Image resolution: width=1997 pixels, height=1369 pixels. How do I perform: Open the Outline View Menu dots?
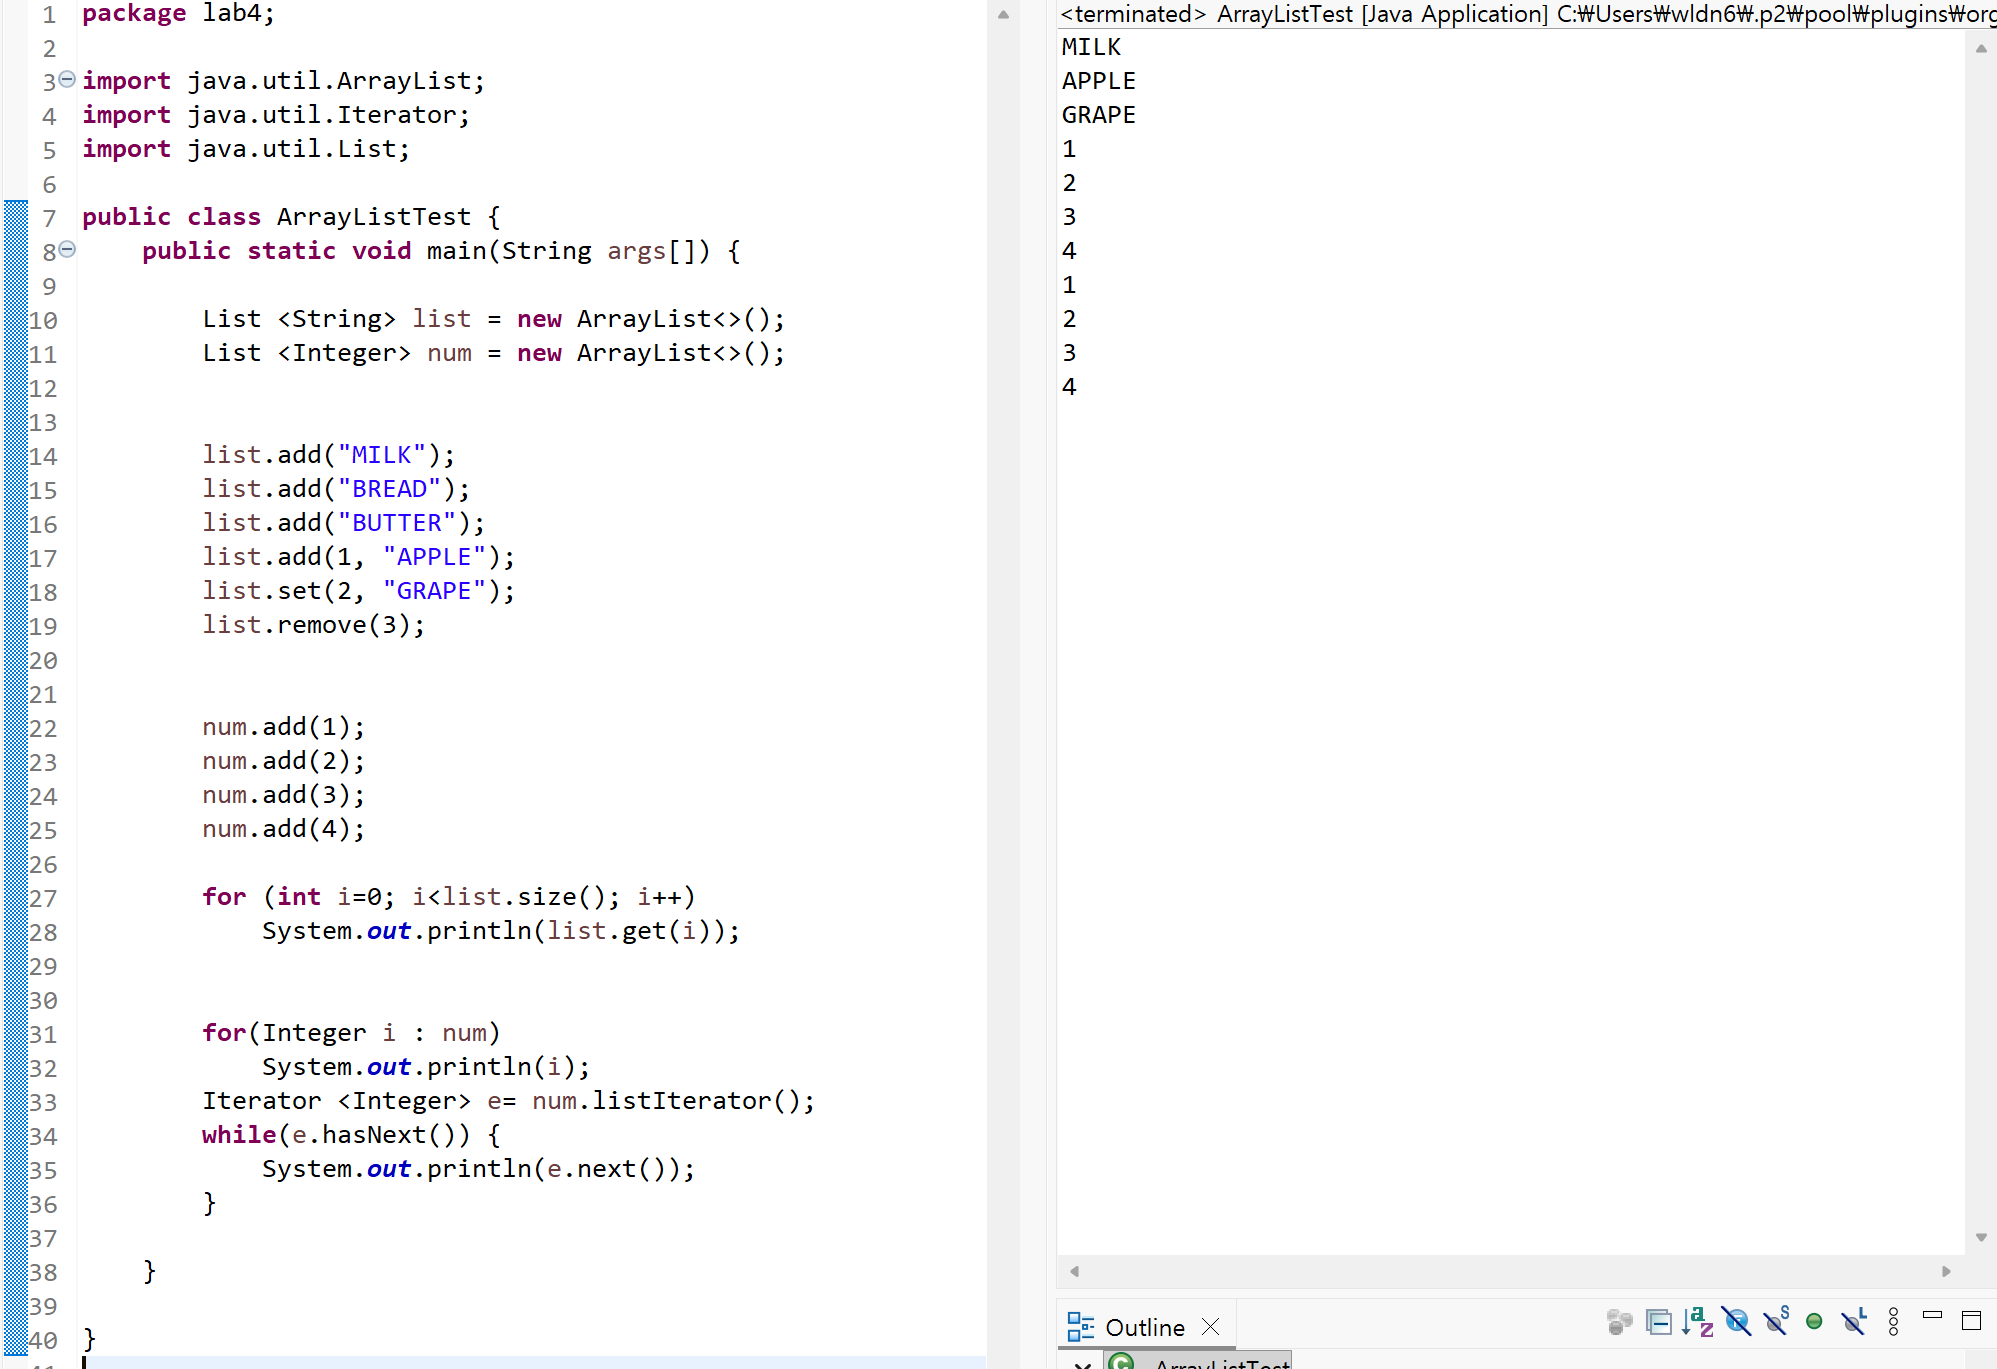click(1893, 1322)
